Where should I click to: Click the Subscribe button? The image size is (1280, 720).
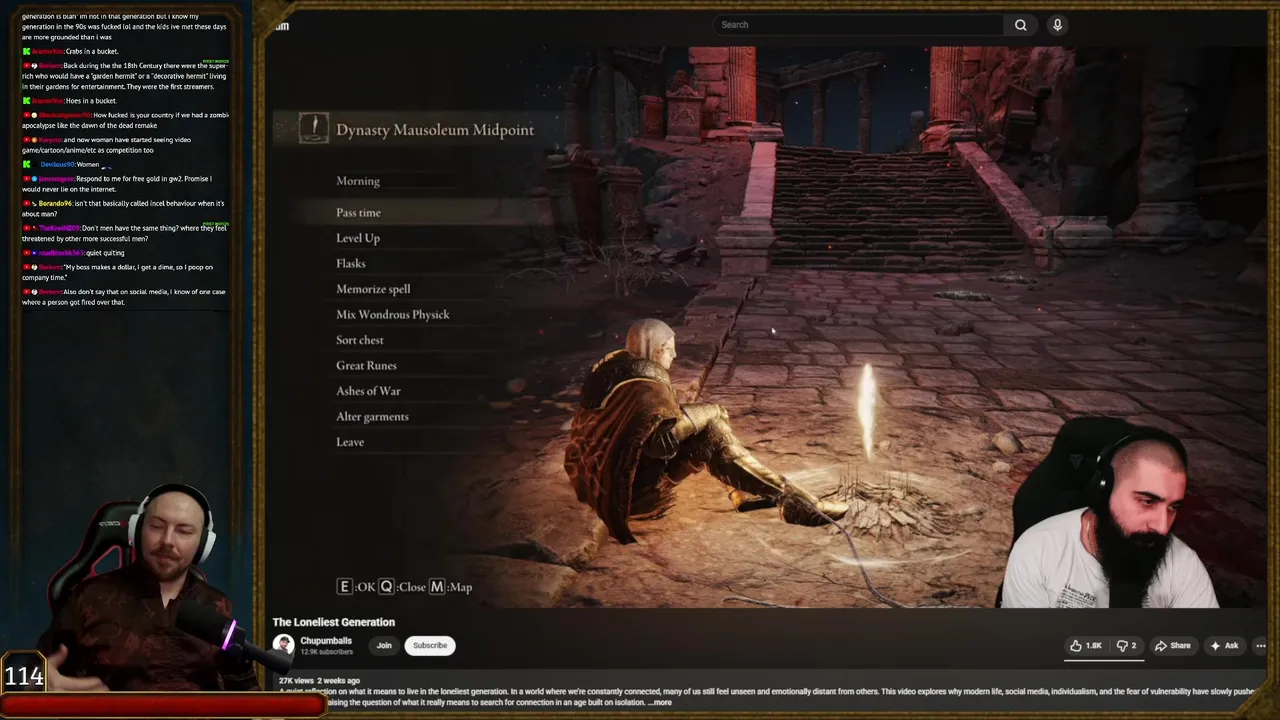tap(430, 646)
